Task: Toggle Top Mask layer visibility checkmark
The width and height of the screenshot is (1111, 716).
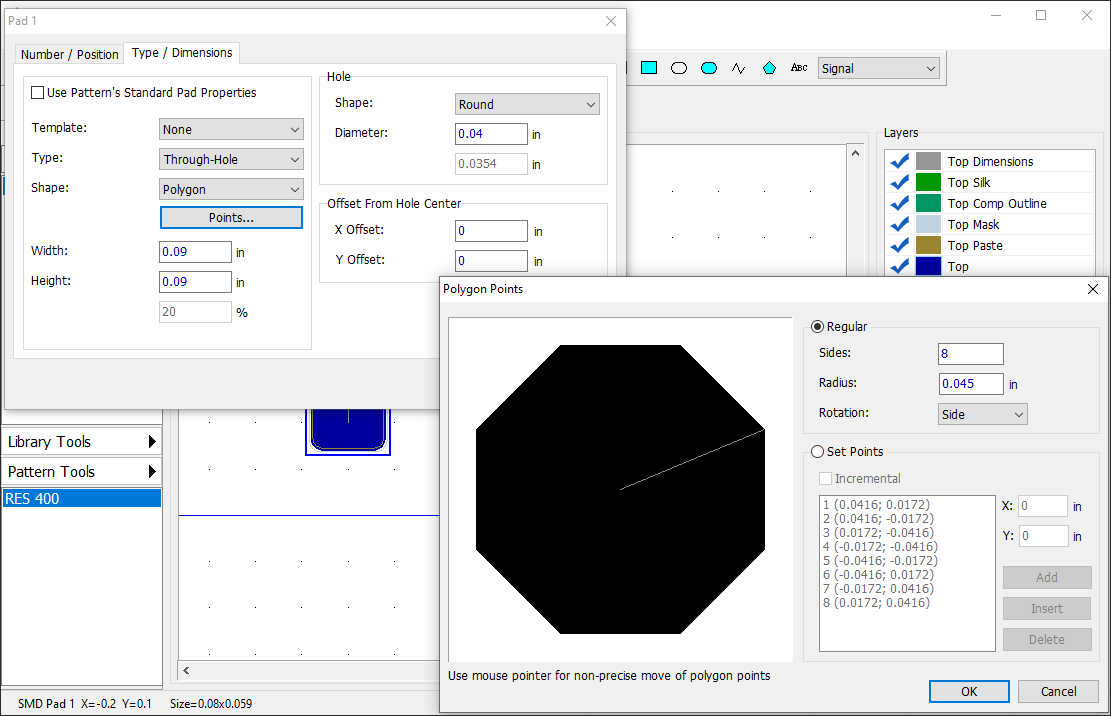Action: (900, 225)
